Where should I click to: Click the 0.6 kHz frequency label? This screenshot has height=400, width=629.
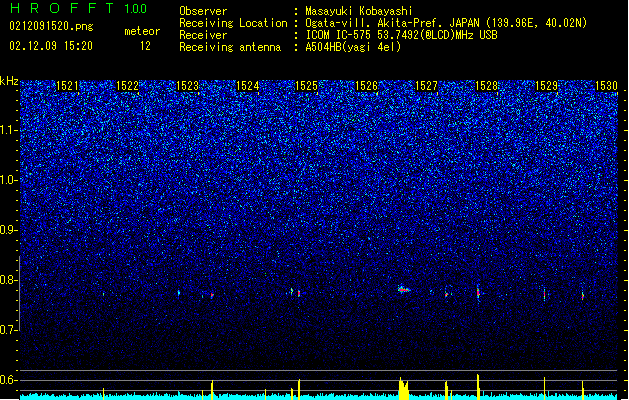tap(9, 380)
